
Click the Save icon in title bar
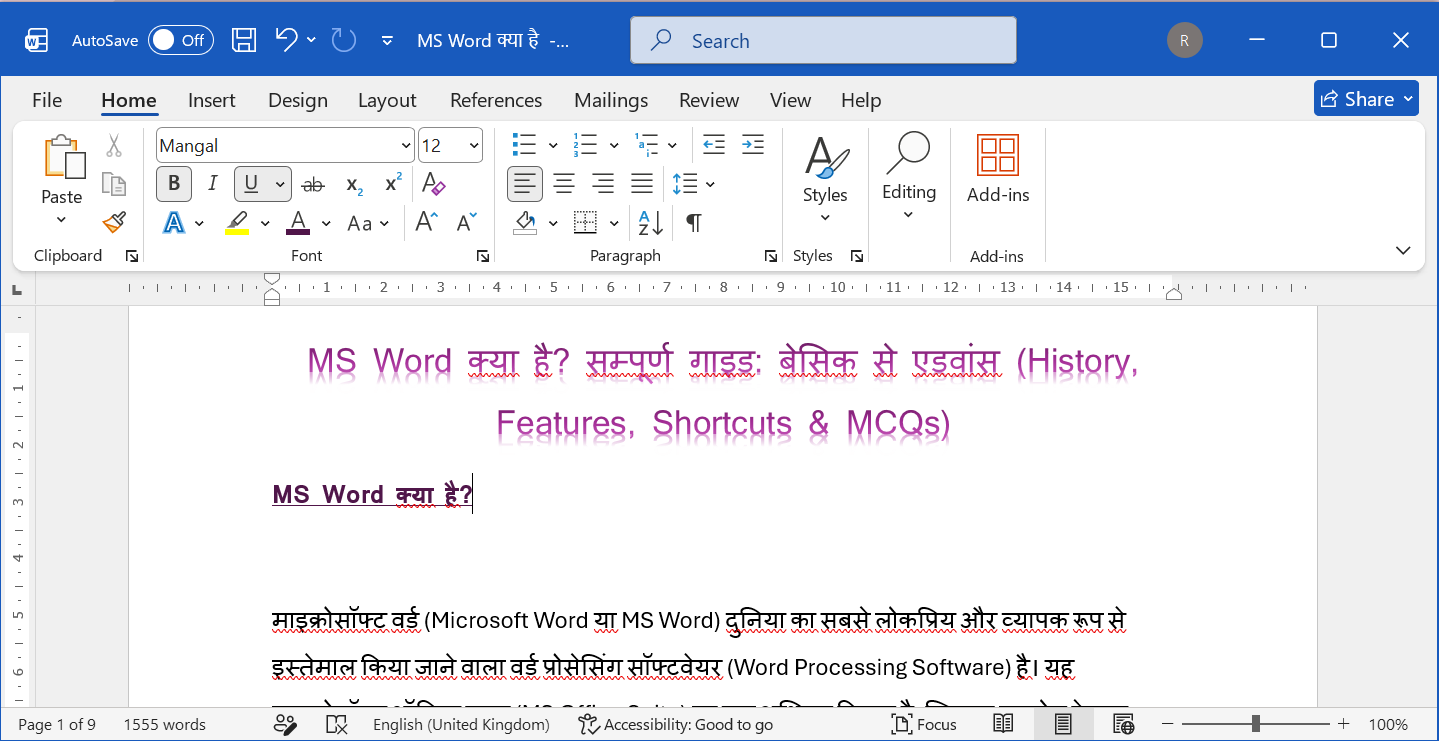click(244, 40)
